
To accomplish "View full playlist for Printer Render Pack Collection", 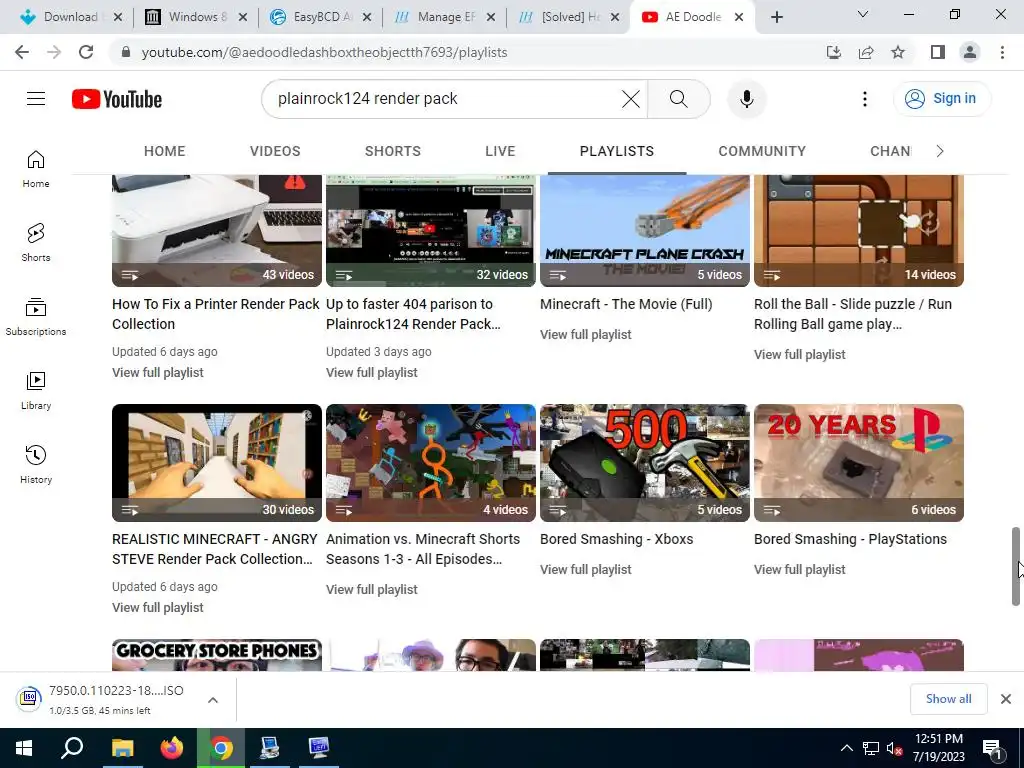I will pyautogui.click(x=157, y=372).
